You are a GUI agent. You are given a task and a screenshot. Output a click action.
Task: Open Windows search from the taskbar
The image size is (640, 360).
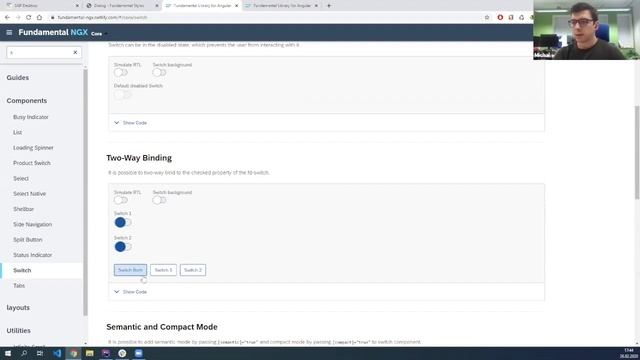tap(24, 353)
